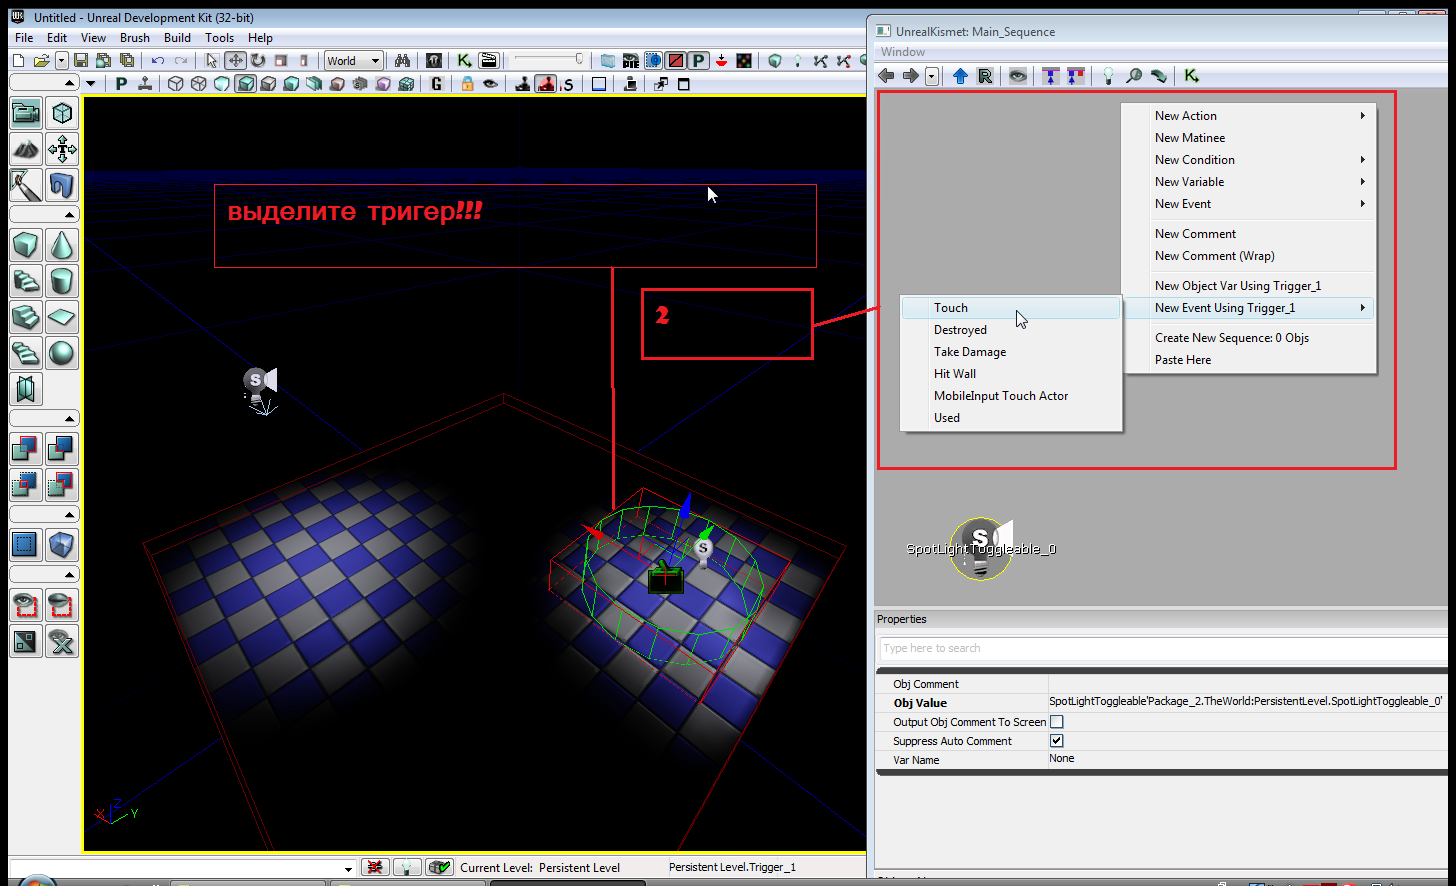
Task: Toggle Lit view mode in viewport
Action: [x=246, y=84]
